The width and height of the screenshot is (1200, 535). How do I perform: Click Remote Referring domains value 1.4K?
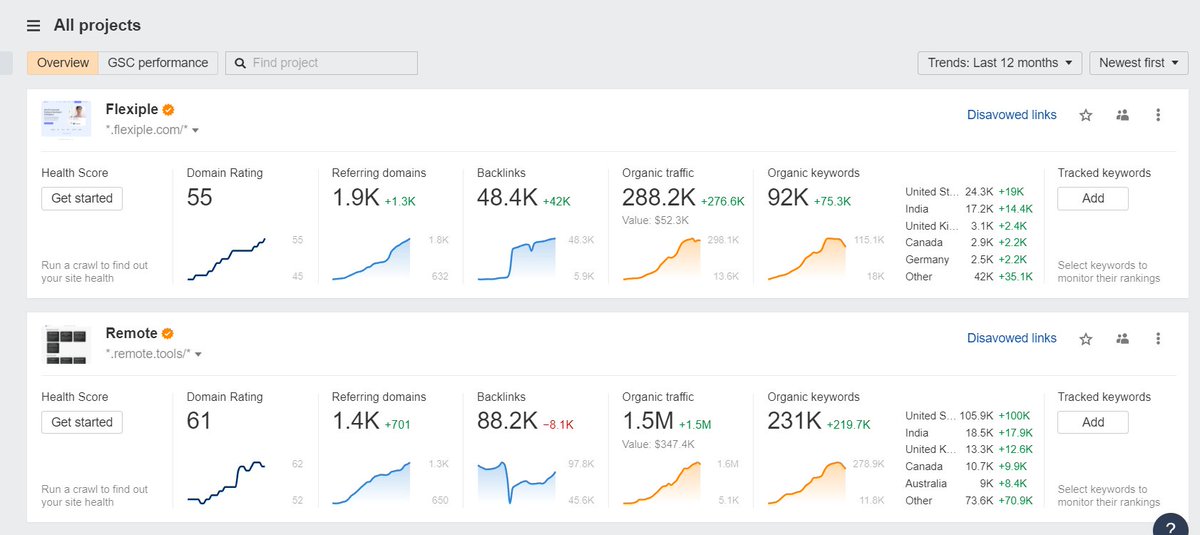pyautogui.click(x=355, y=422)
